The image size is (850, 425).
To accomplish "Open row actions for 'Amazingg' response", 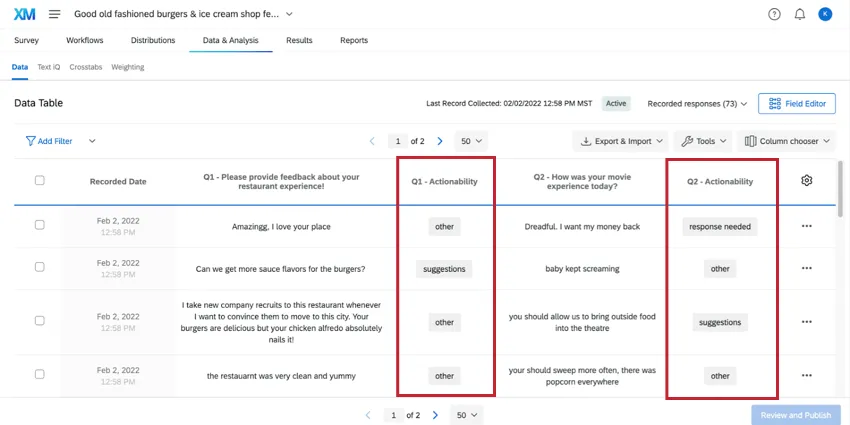I will [x=807, y=226].
